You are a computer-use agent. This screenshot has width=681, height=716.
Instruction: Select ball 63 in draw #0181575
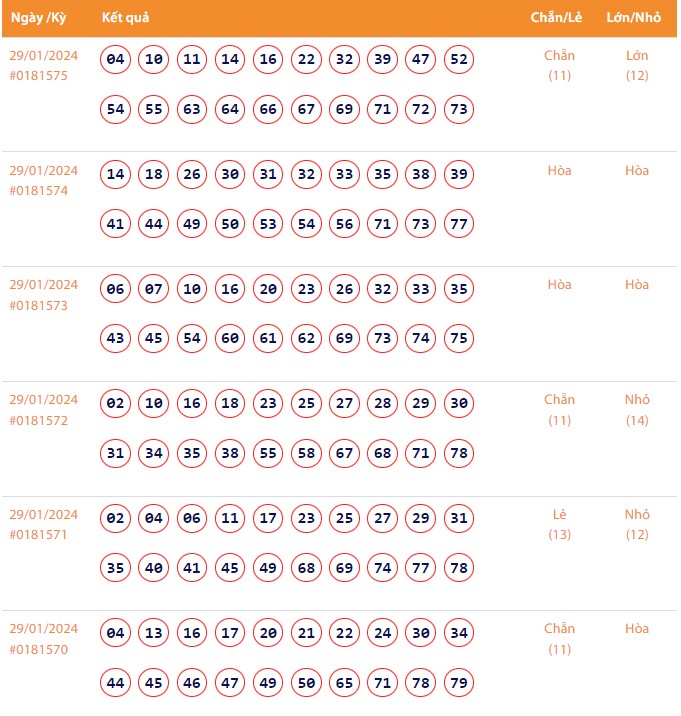coord(192,109)
